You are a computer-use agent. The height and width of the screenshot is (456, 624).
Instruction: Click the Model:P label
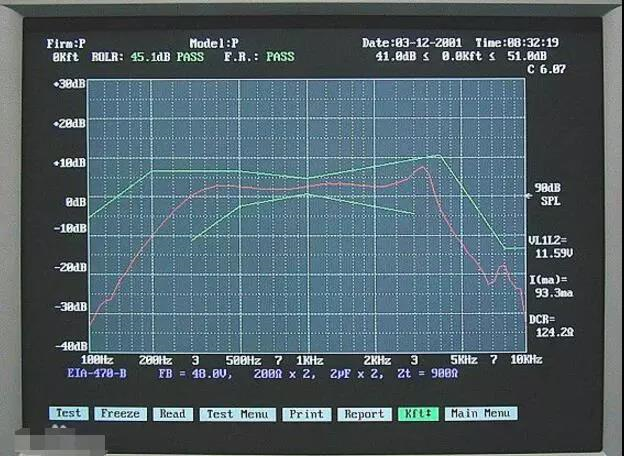[214, 43]
